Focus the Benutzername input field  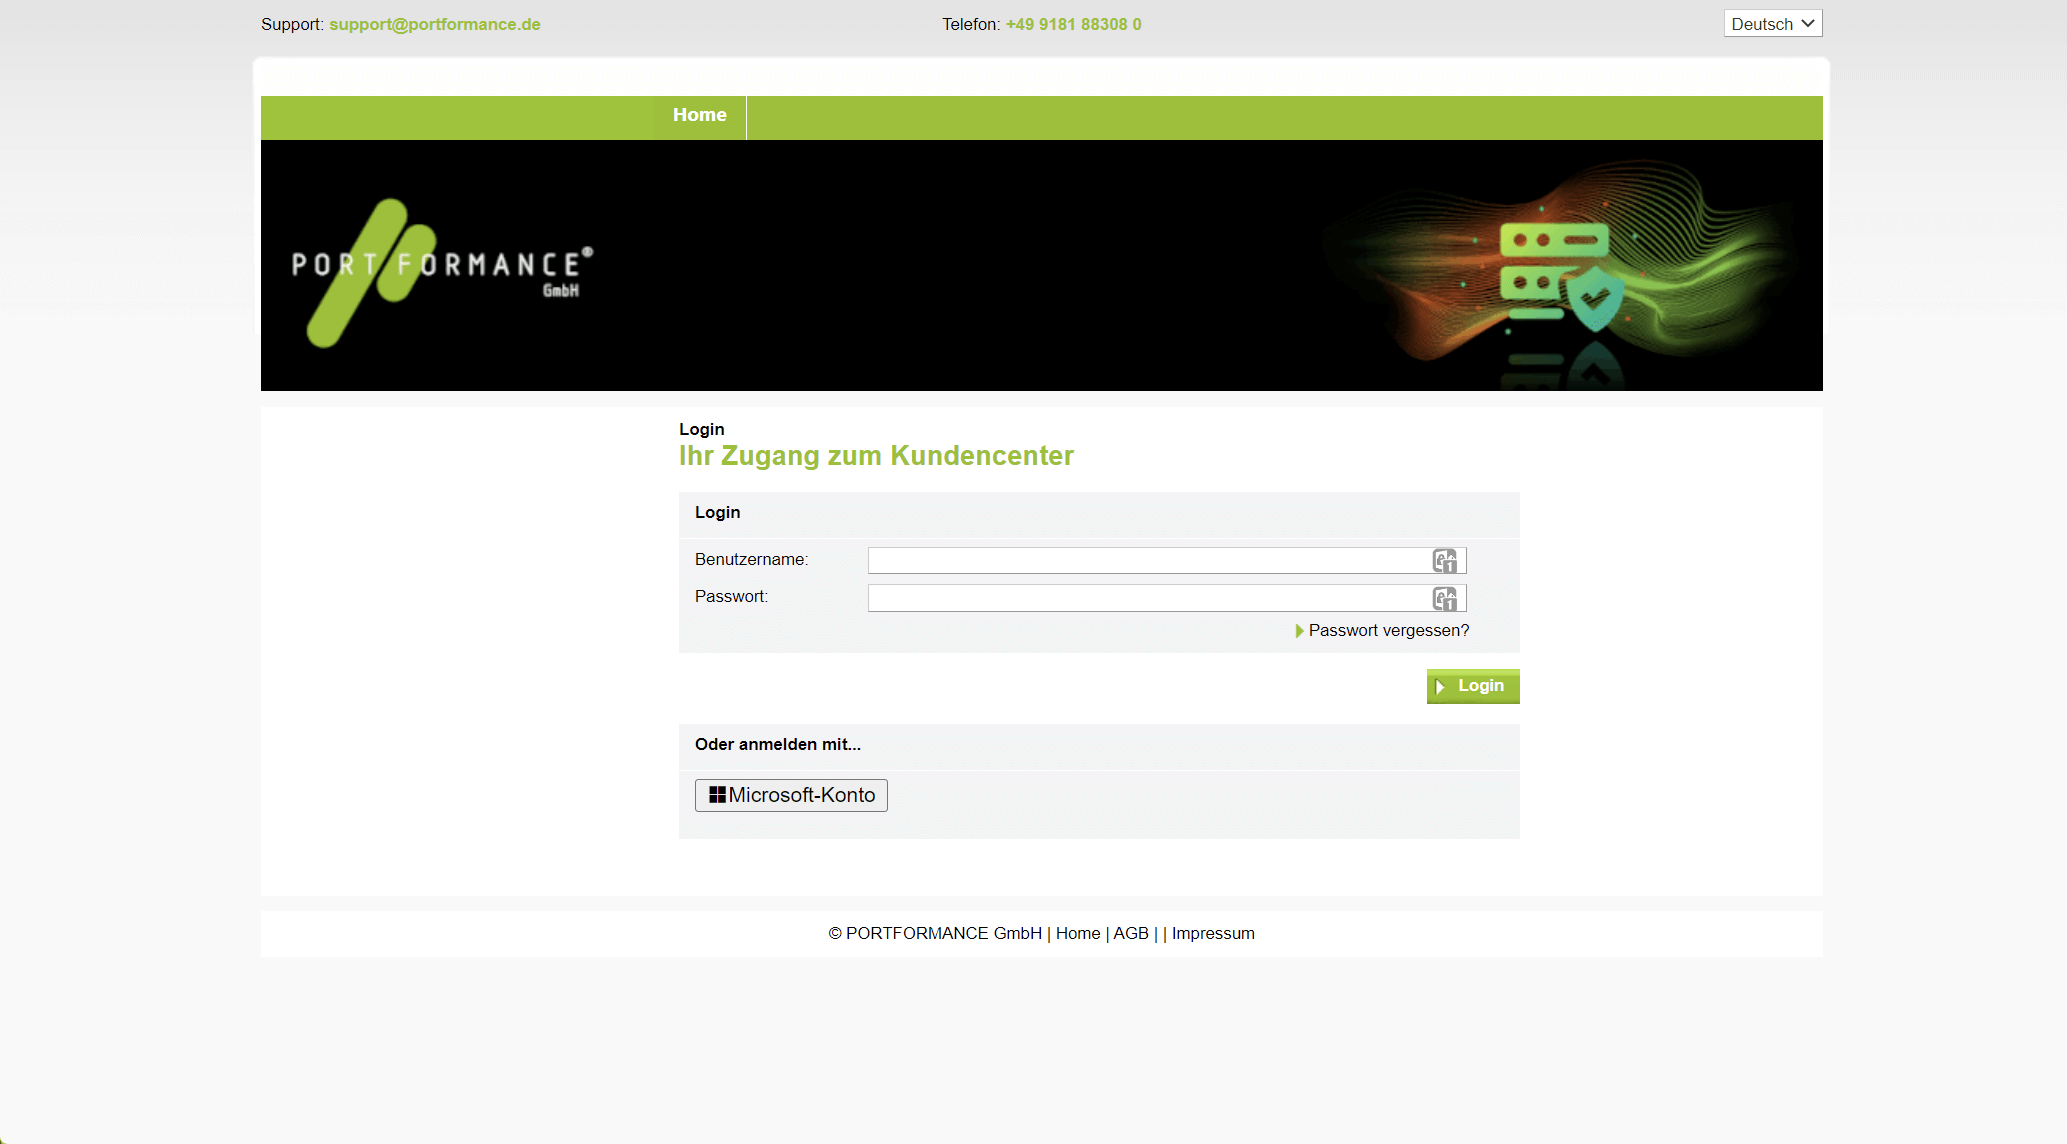point(1167,561)
